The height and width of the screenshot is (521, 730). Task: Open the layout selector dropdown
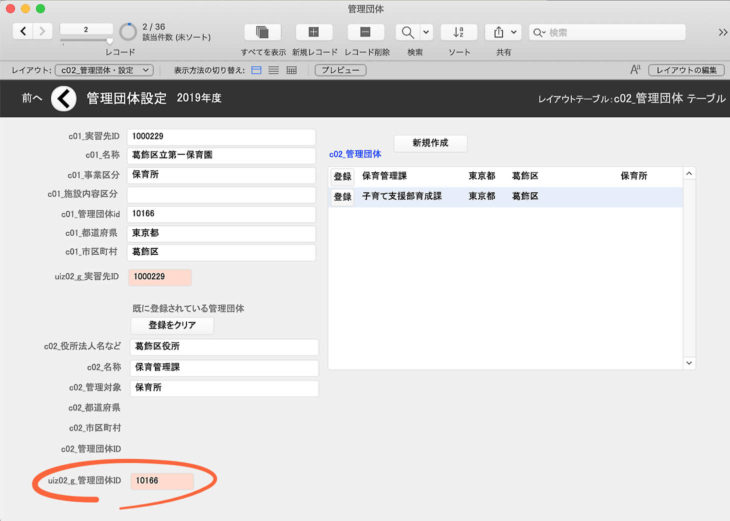(x=103, y=70)
